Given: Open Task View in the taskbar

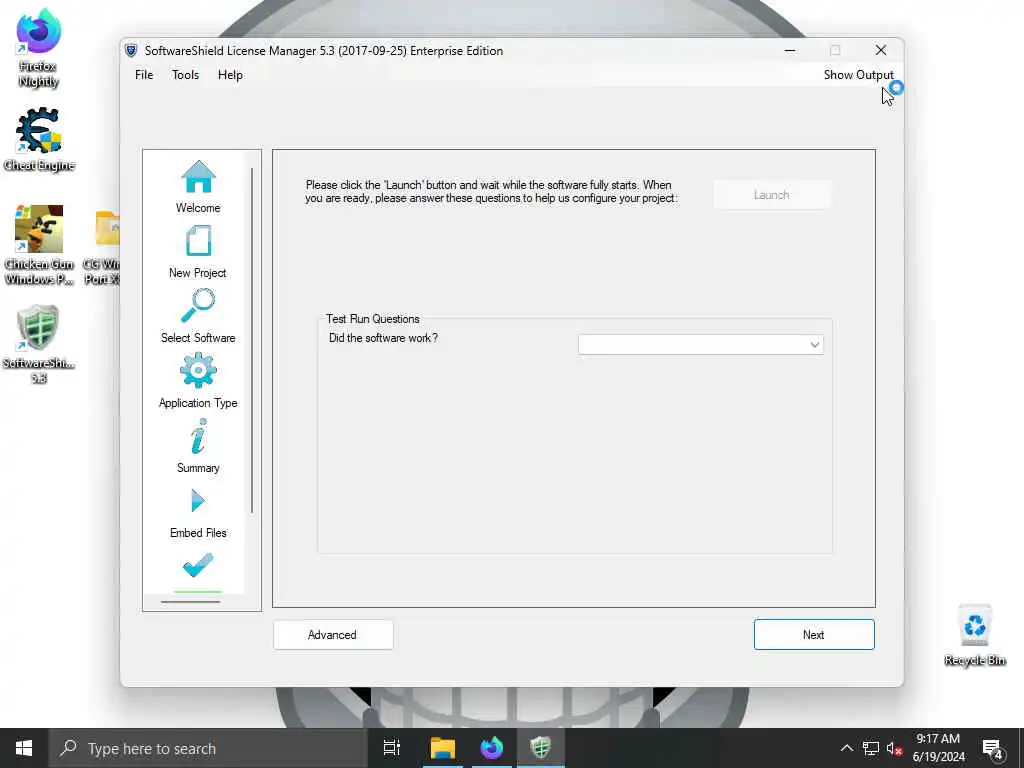Looking at the screenshot, I should (391, 748).
